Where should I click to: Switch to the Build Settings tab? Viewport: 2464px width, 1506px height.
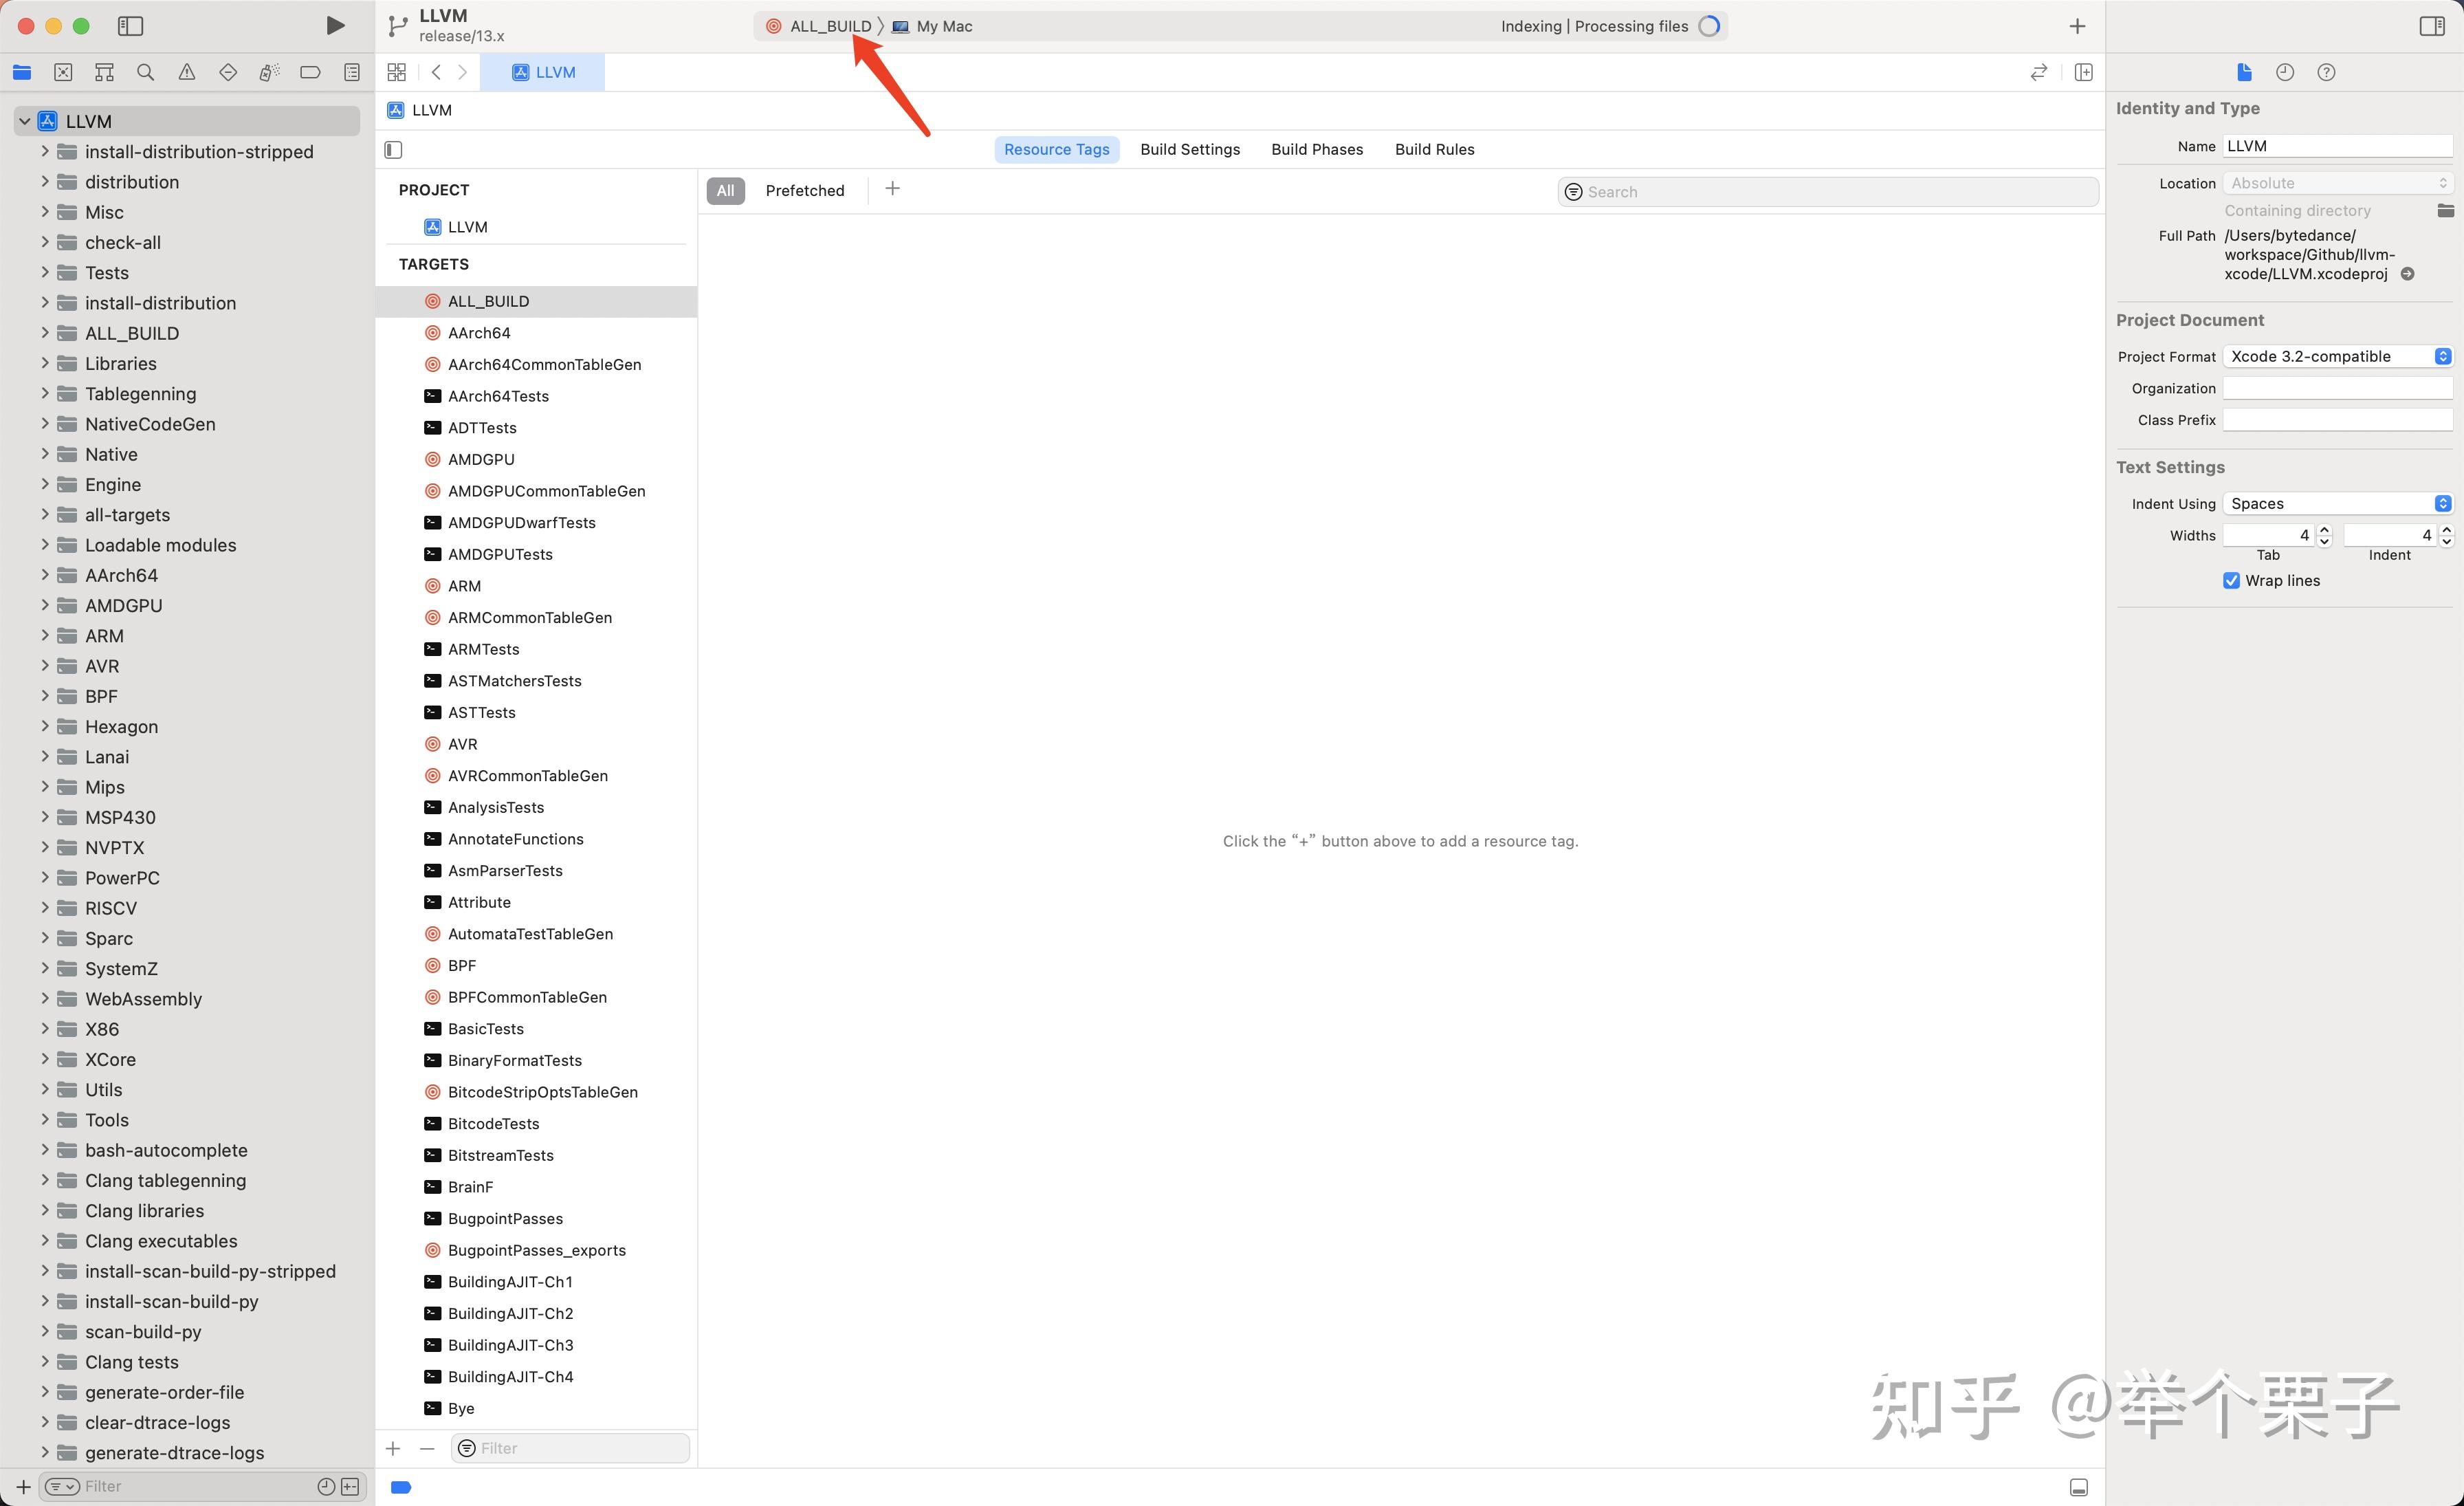(1189, 149)
